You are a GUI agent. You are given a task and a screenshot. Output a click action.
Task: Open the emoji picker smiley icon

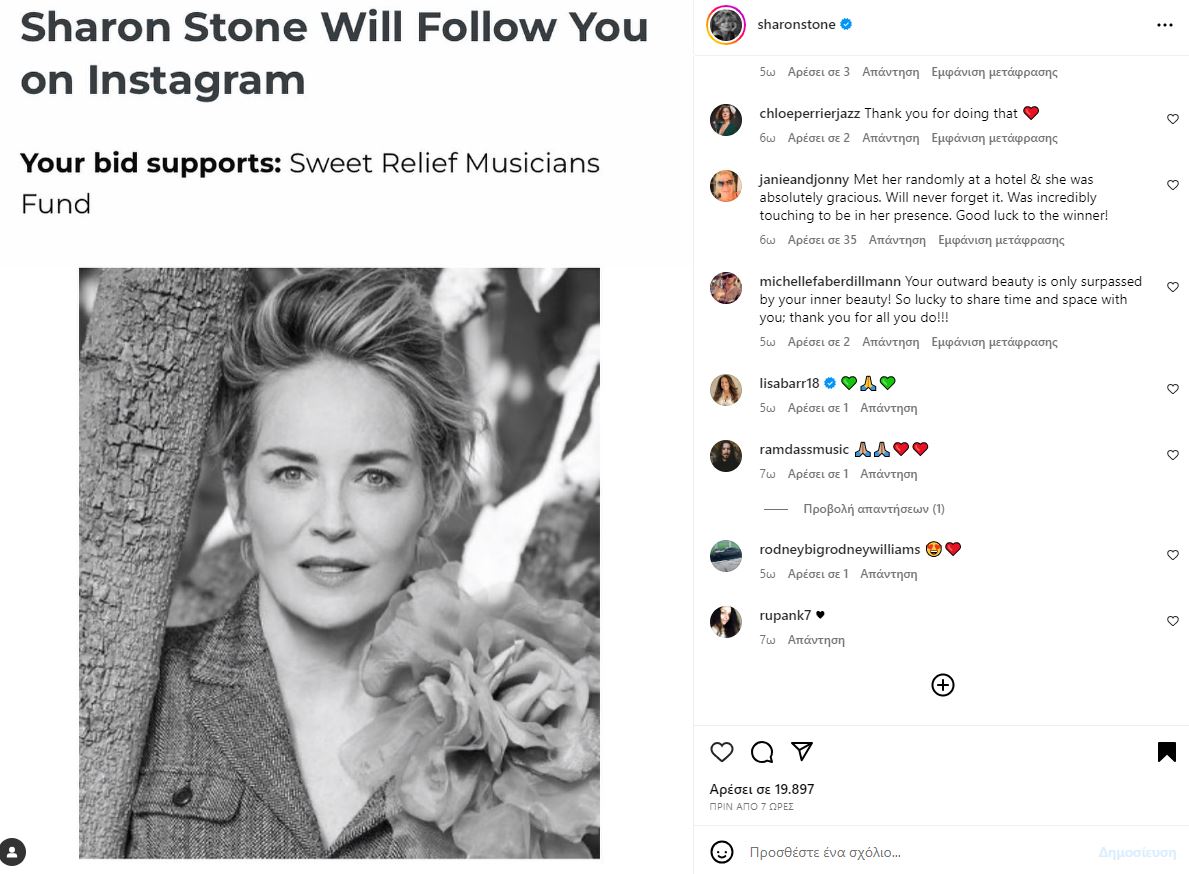click(721, 852)
